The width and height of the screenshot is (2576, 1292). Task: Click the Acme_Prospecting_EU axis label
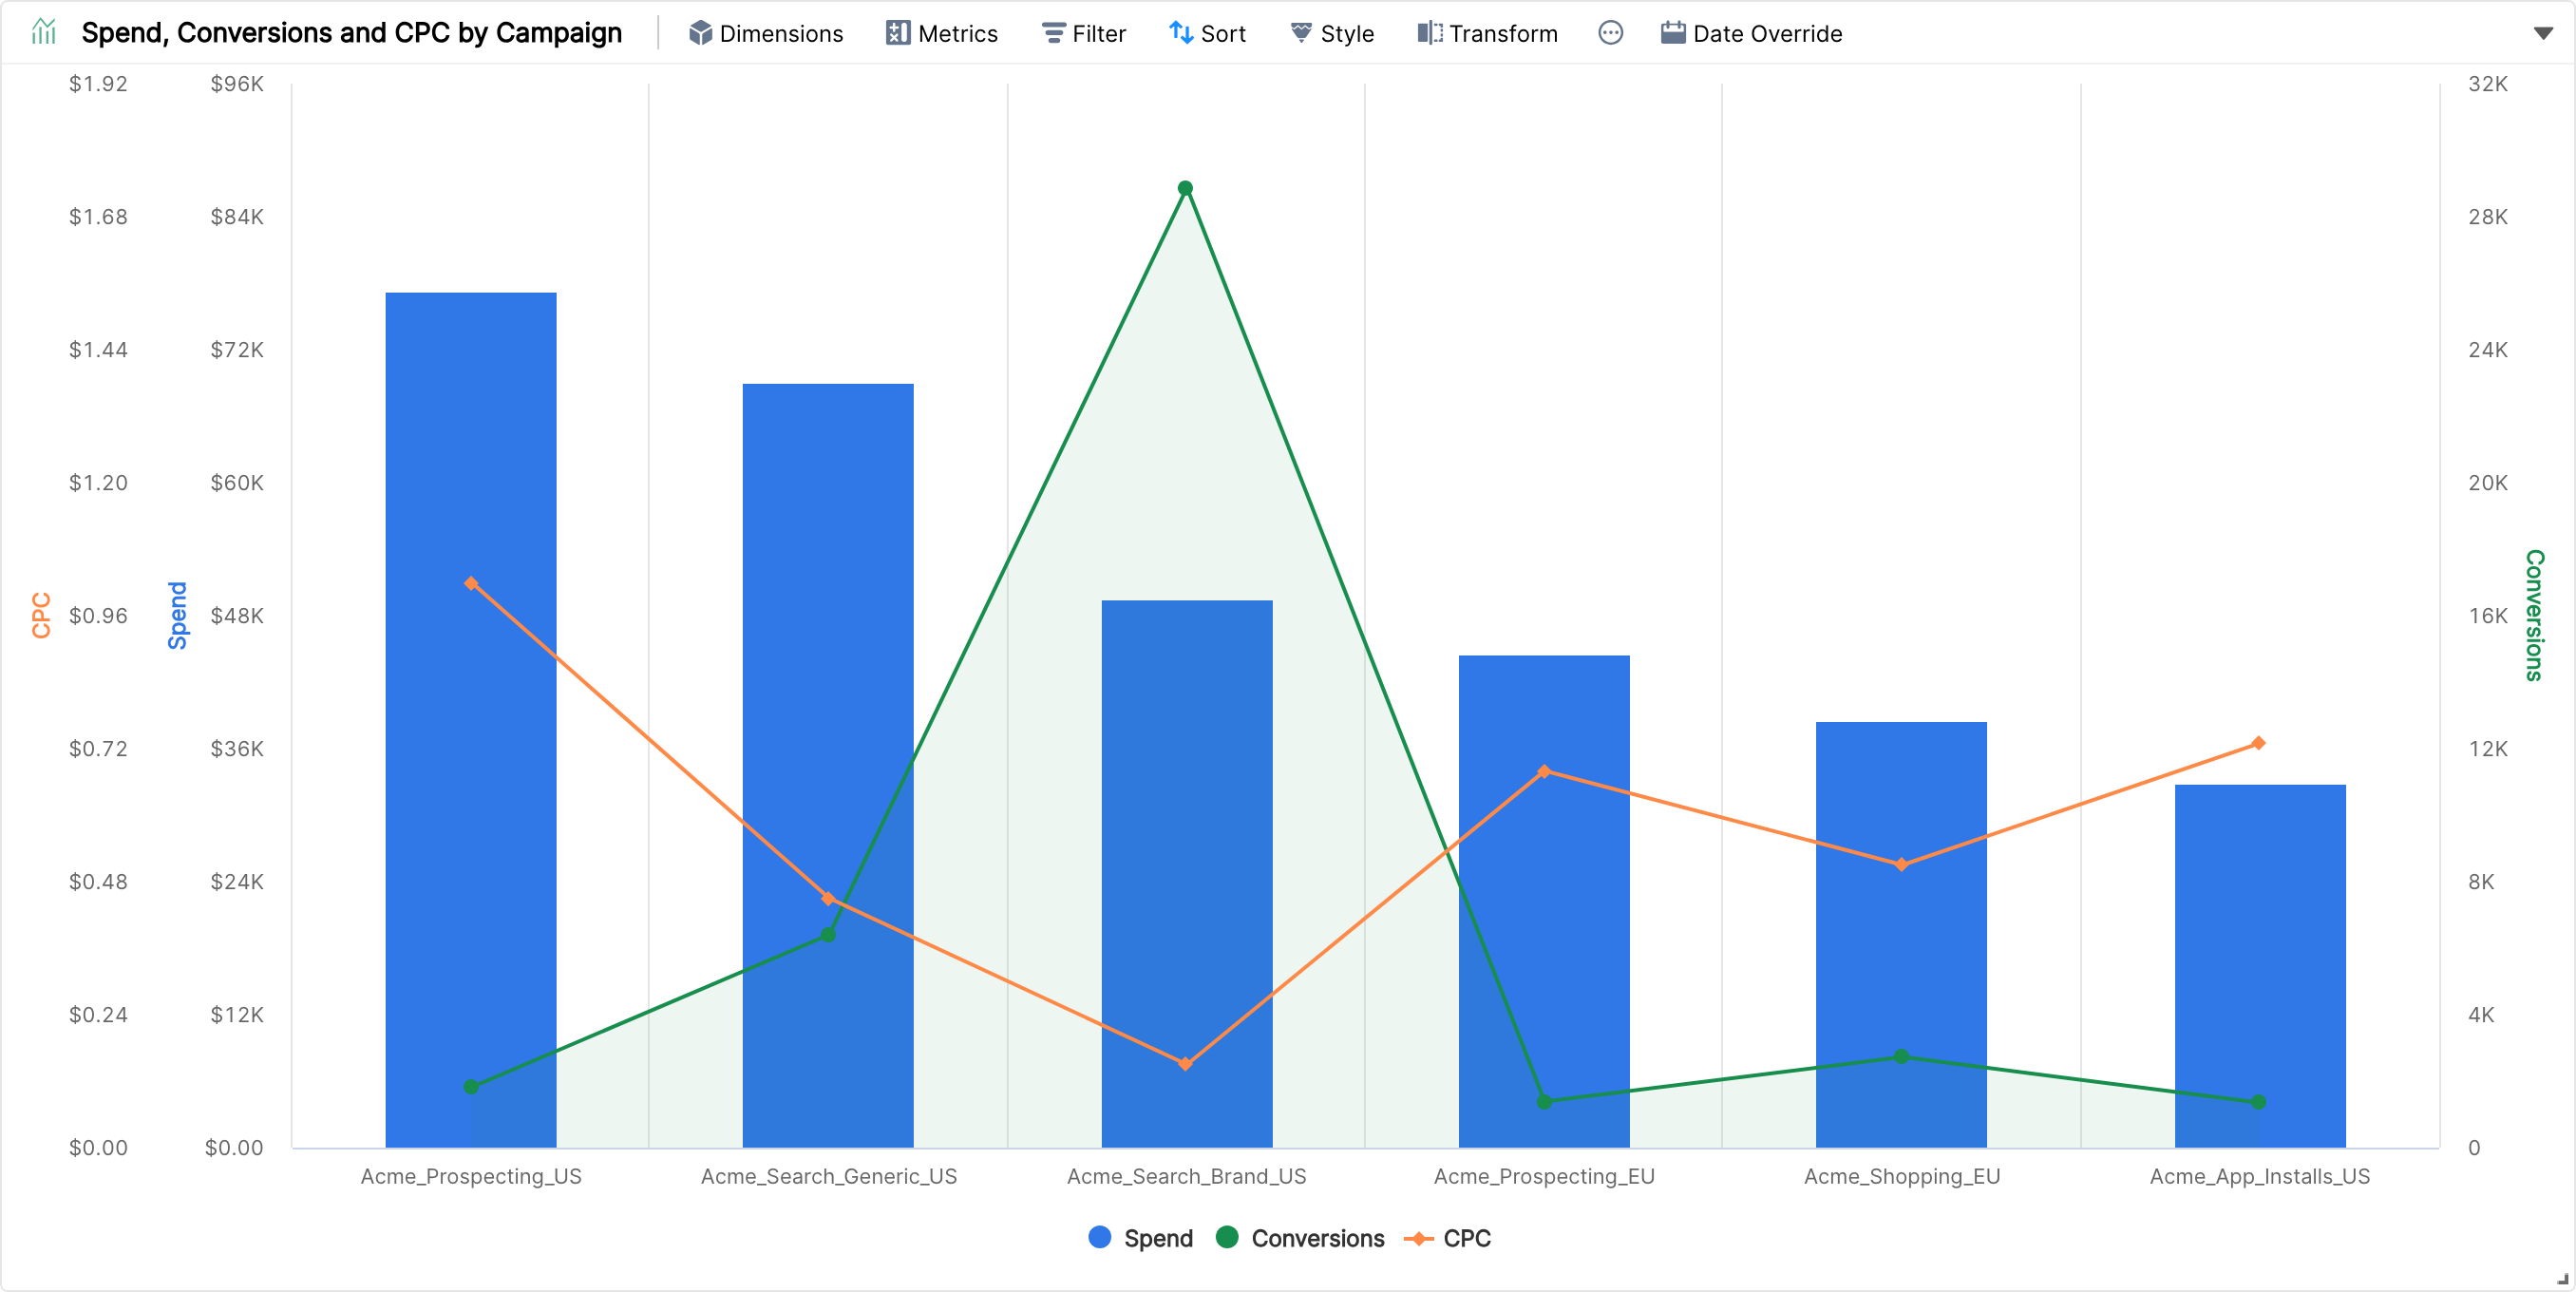pos(1544,1176)
